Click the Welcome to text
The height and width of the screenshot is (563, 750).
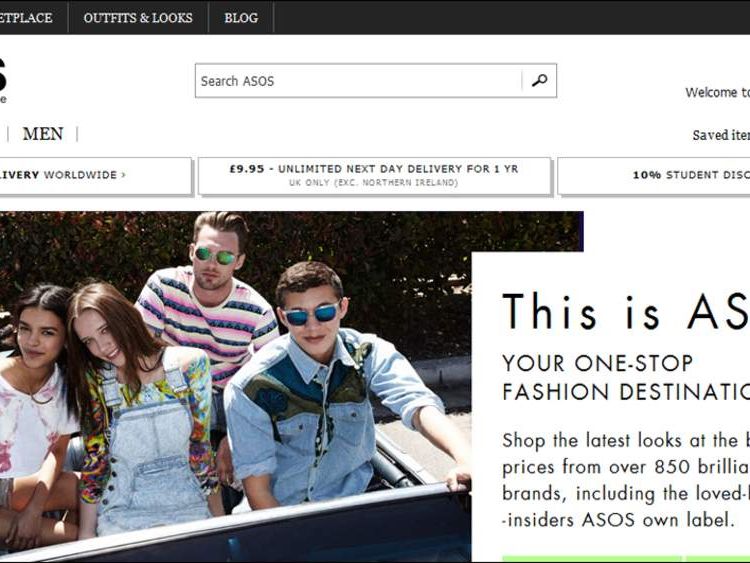click(717, 92)
